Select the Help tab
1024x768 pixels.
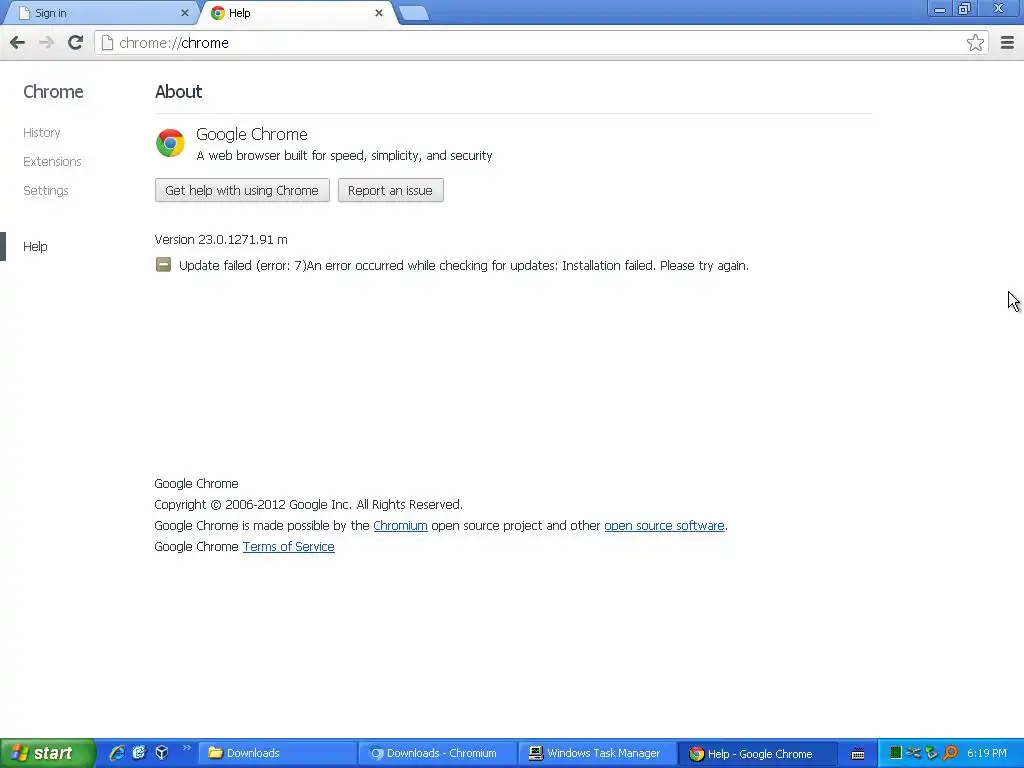pyautogui.click(x=297, y=13)
